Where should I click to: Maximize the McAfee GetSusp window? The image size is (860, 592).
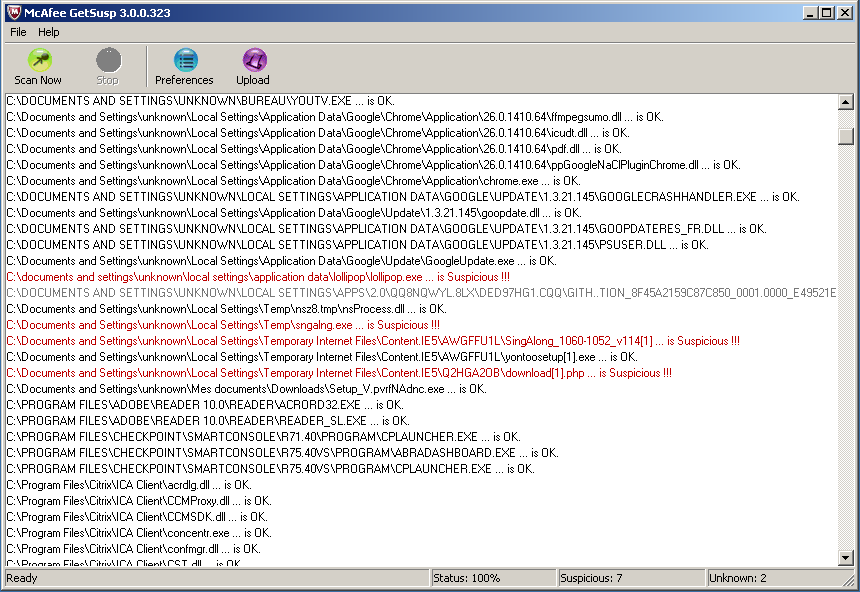(827, 12)
